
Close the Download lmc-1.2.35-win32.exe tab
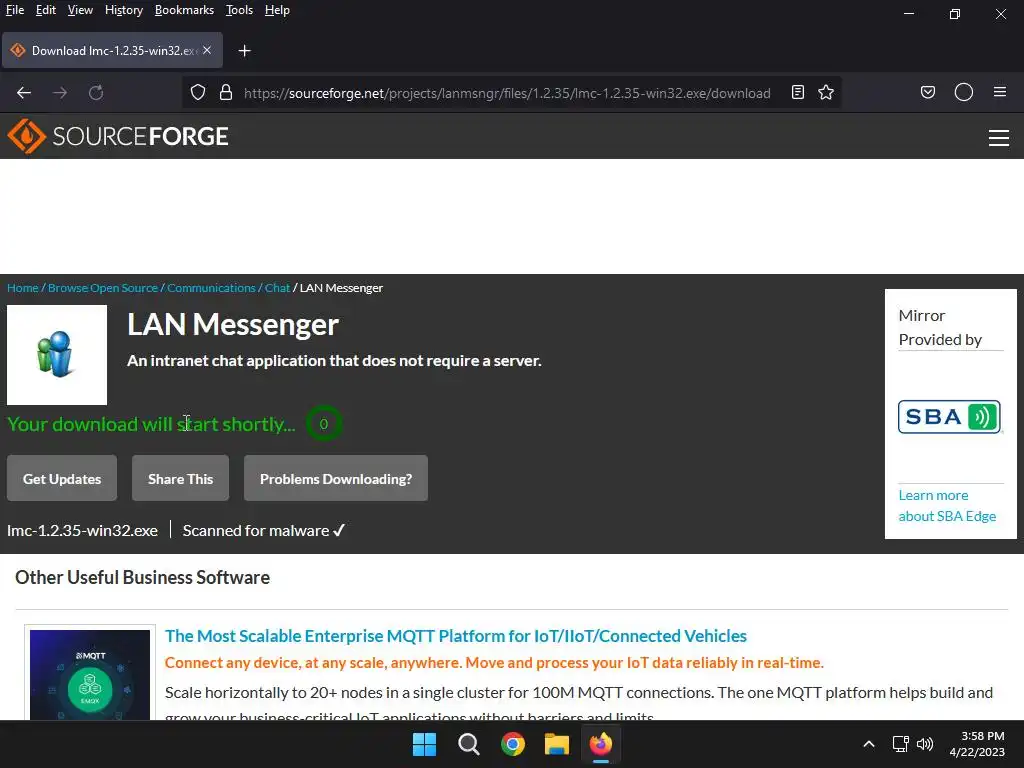point(207,50)
